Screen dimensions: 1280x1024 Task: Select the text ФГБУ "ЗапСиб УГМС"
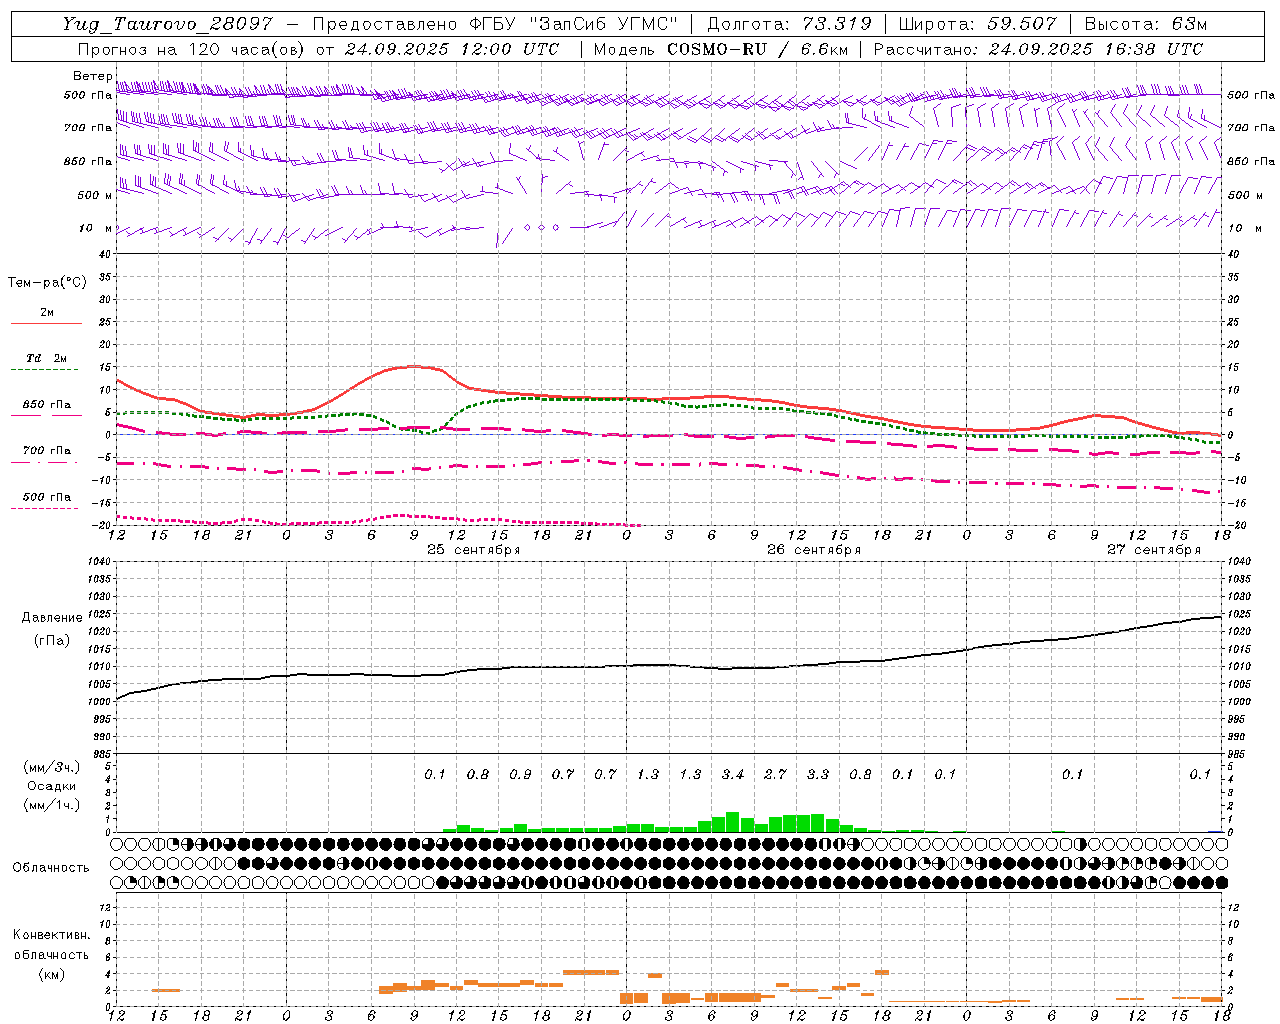coord(574,24)
